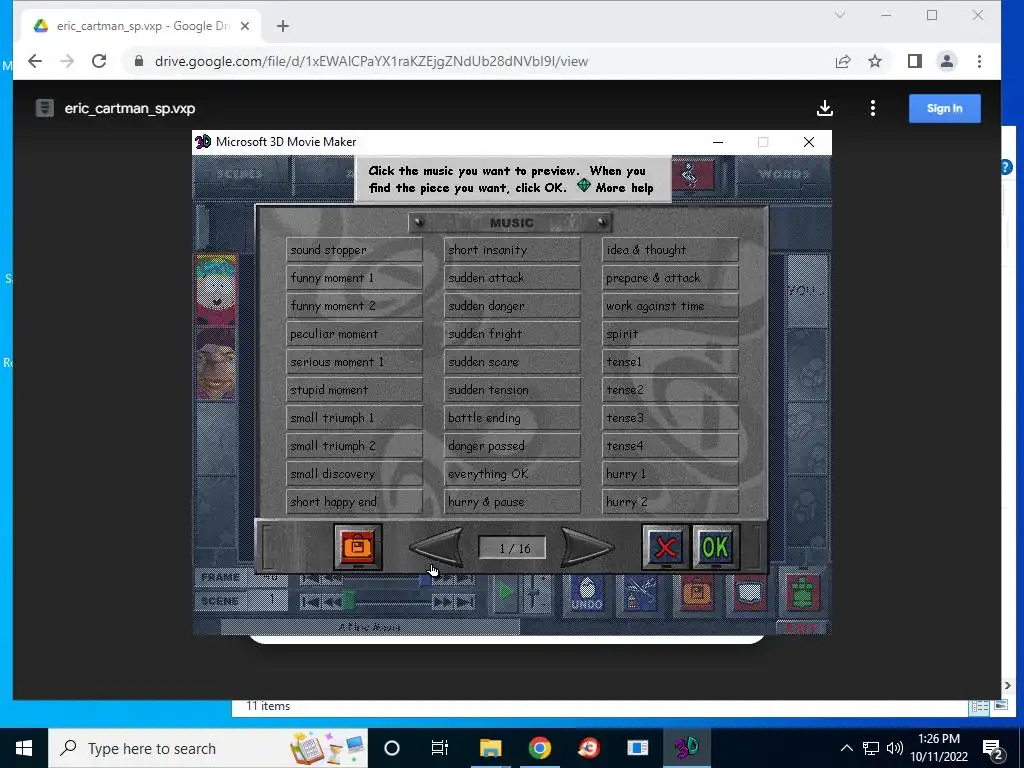Open Task View on taskbar
The height and width of the screenshot is (768, 1024).
pos(440,748)
